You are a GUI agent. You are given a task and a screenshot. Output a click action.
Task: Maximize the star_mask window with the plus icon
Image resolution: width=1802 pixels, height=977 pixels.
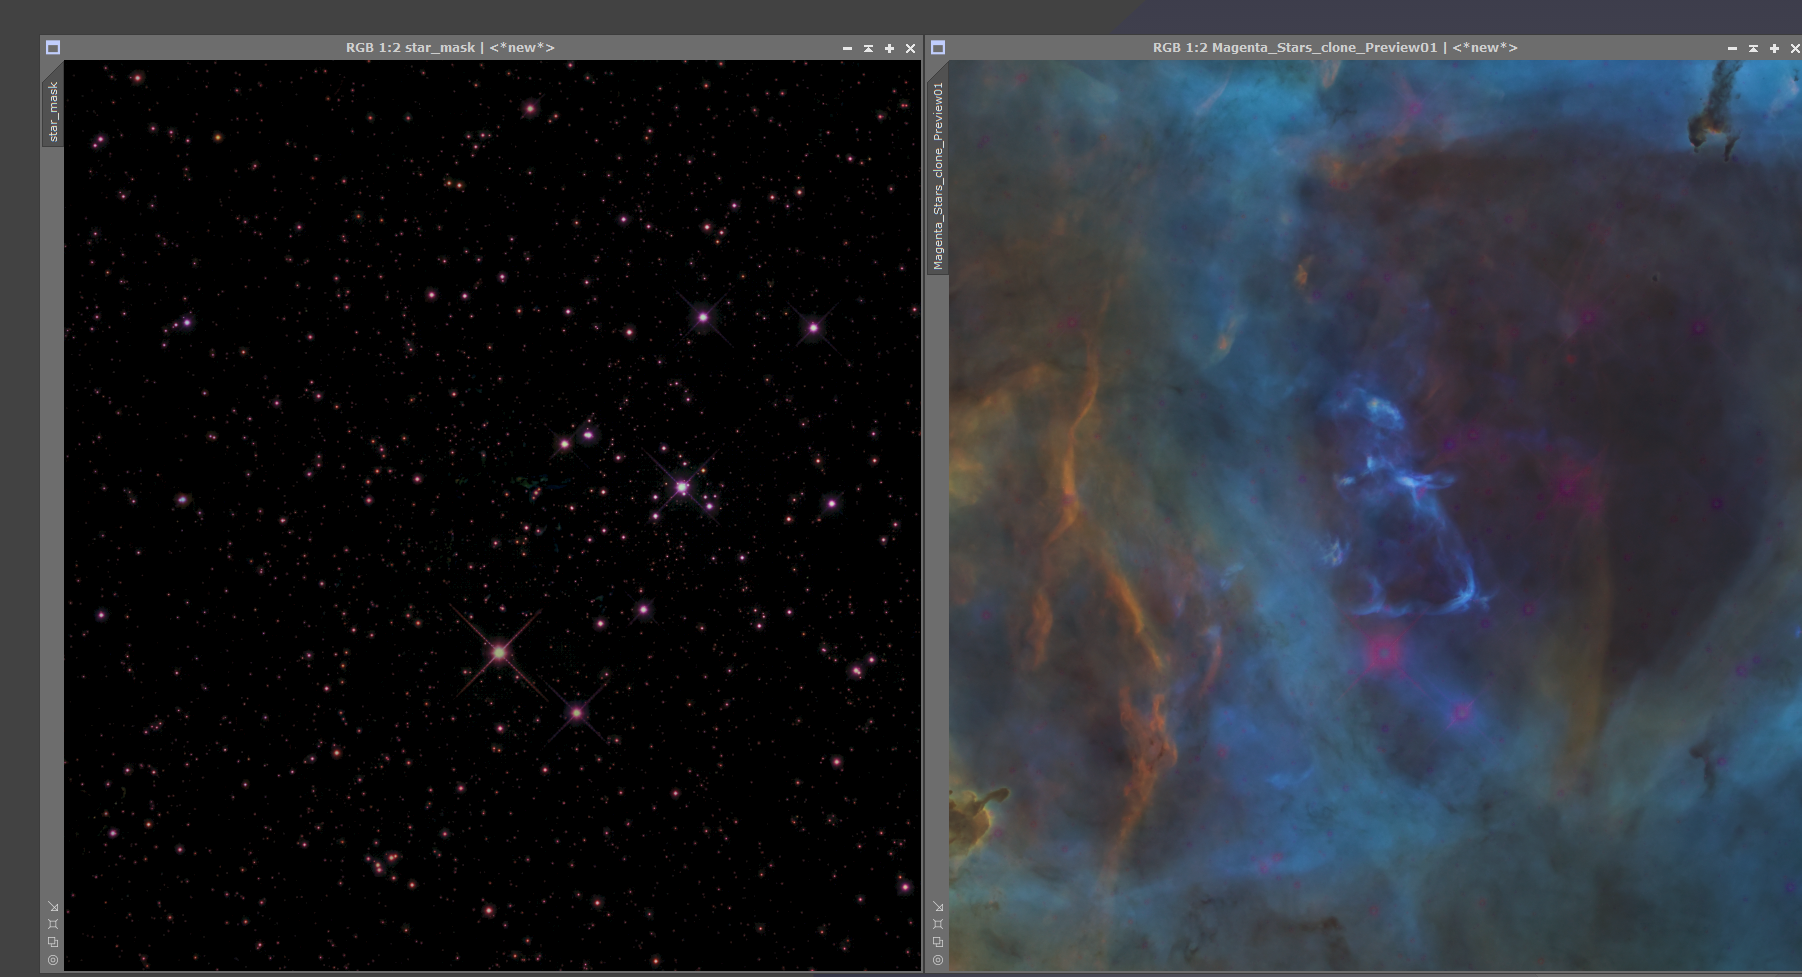(889, 48)
